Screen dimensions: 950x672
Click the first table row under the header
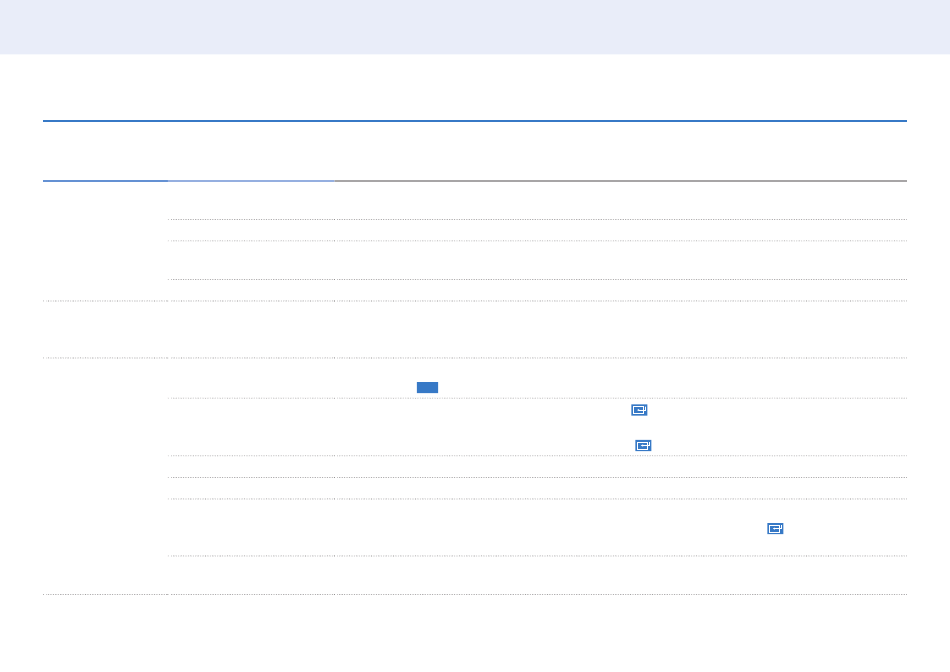click(537, 201)
